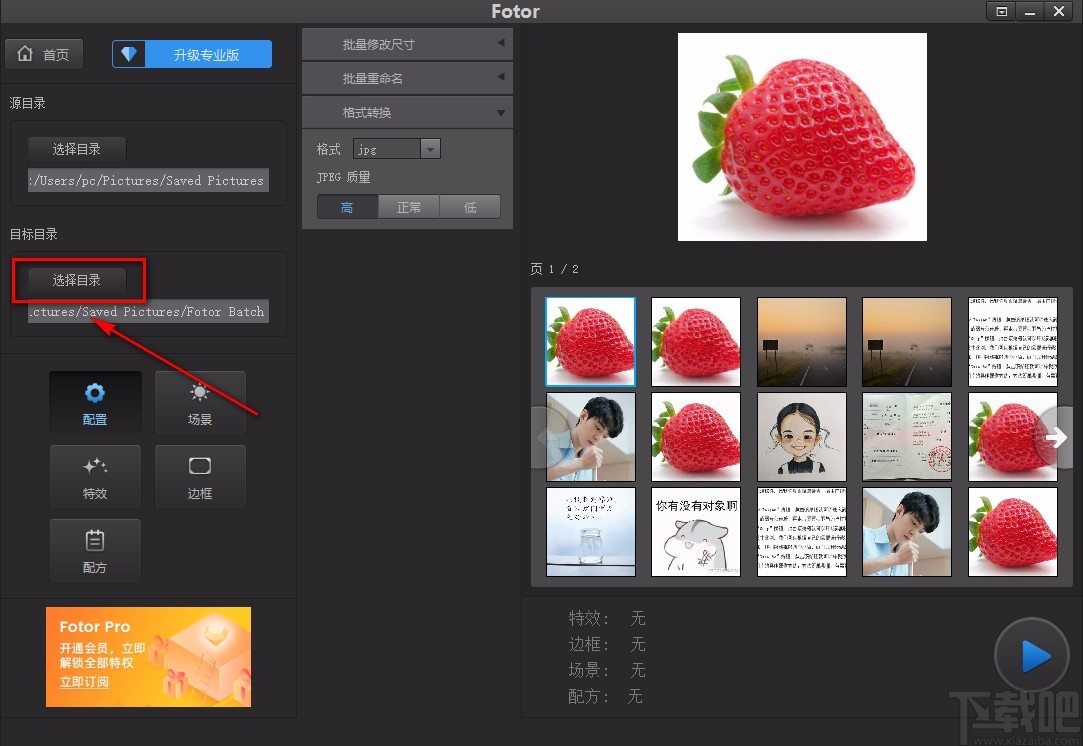Open the 配方 recipe panel
The image size is (1083, 746).
click(x=95, y=551)
